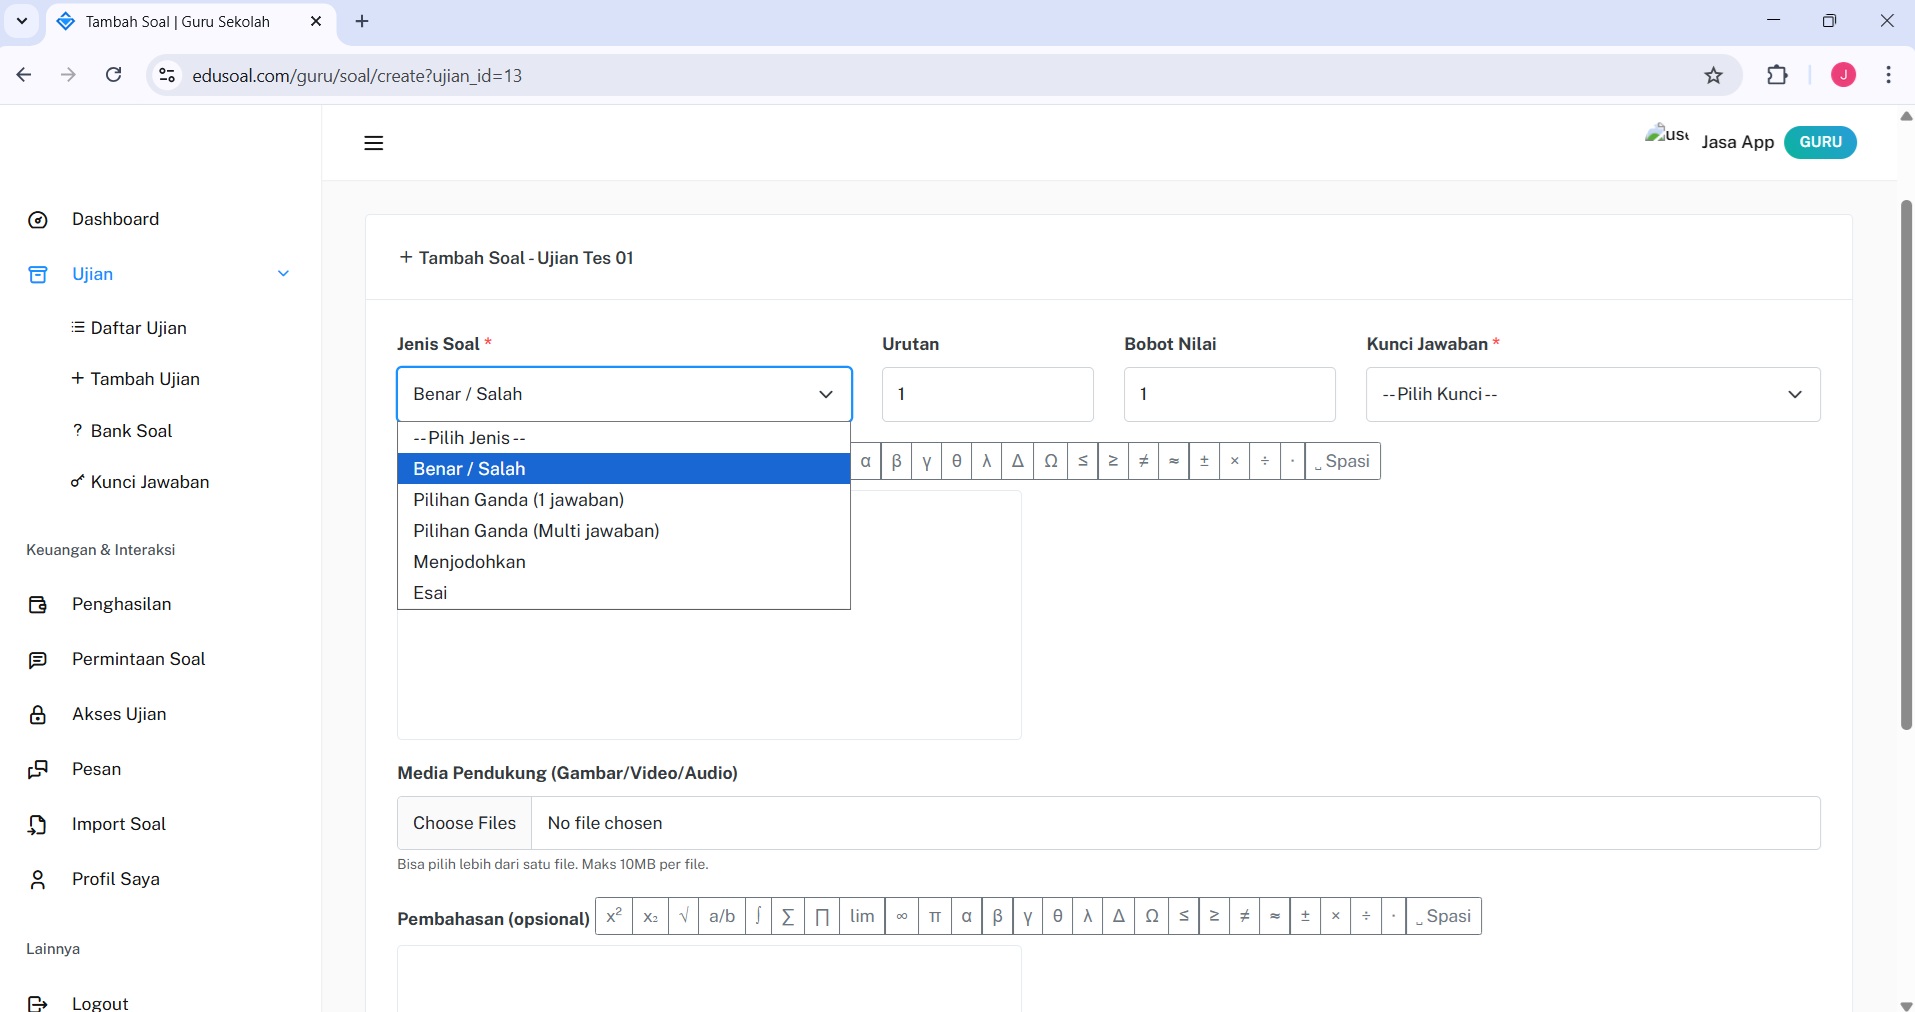
Task: Open the Kunci Jawaban dropdown
Action: (1592, 394)
